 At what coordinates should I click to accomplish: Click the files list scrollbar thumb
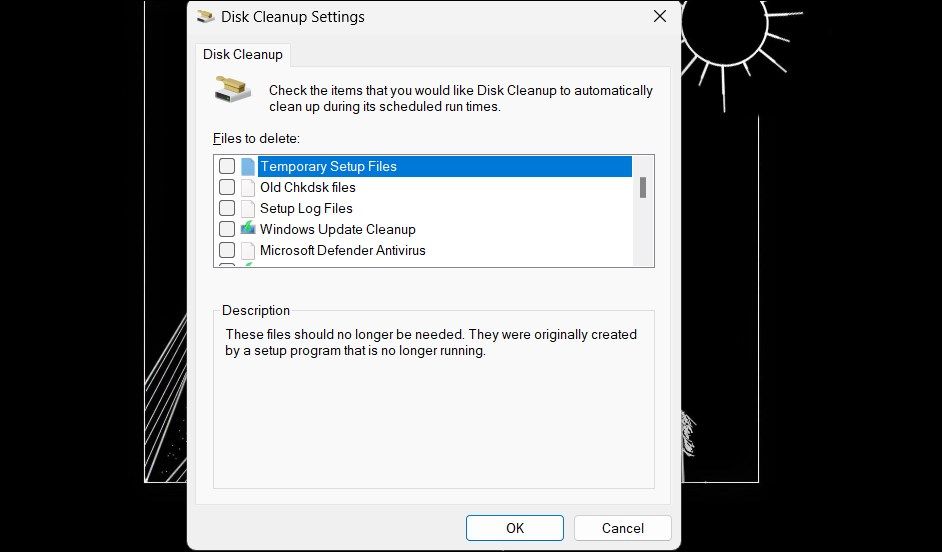coord(643,187)
